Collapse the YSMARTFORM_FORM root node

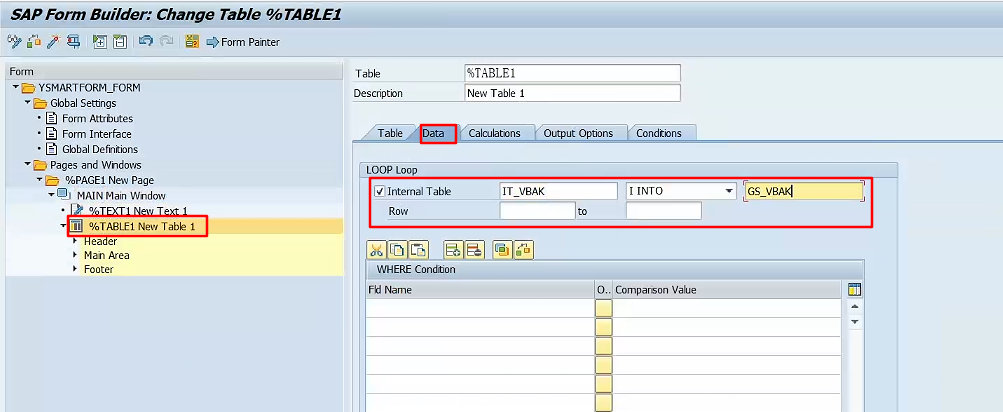15,87
